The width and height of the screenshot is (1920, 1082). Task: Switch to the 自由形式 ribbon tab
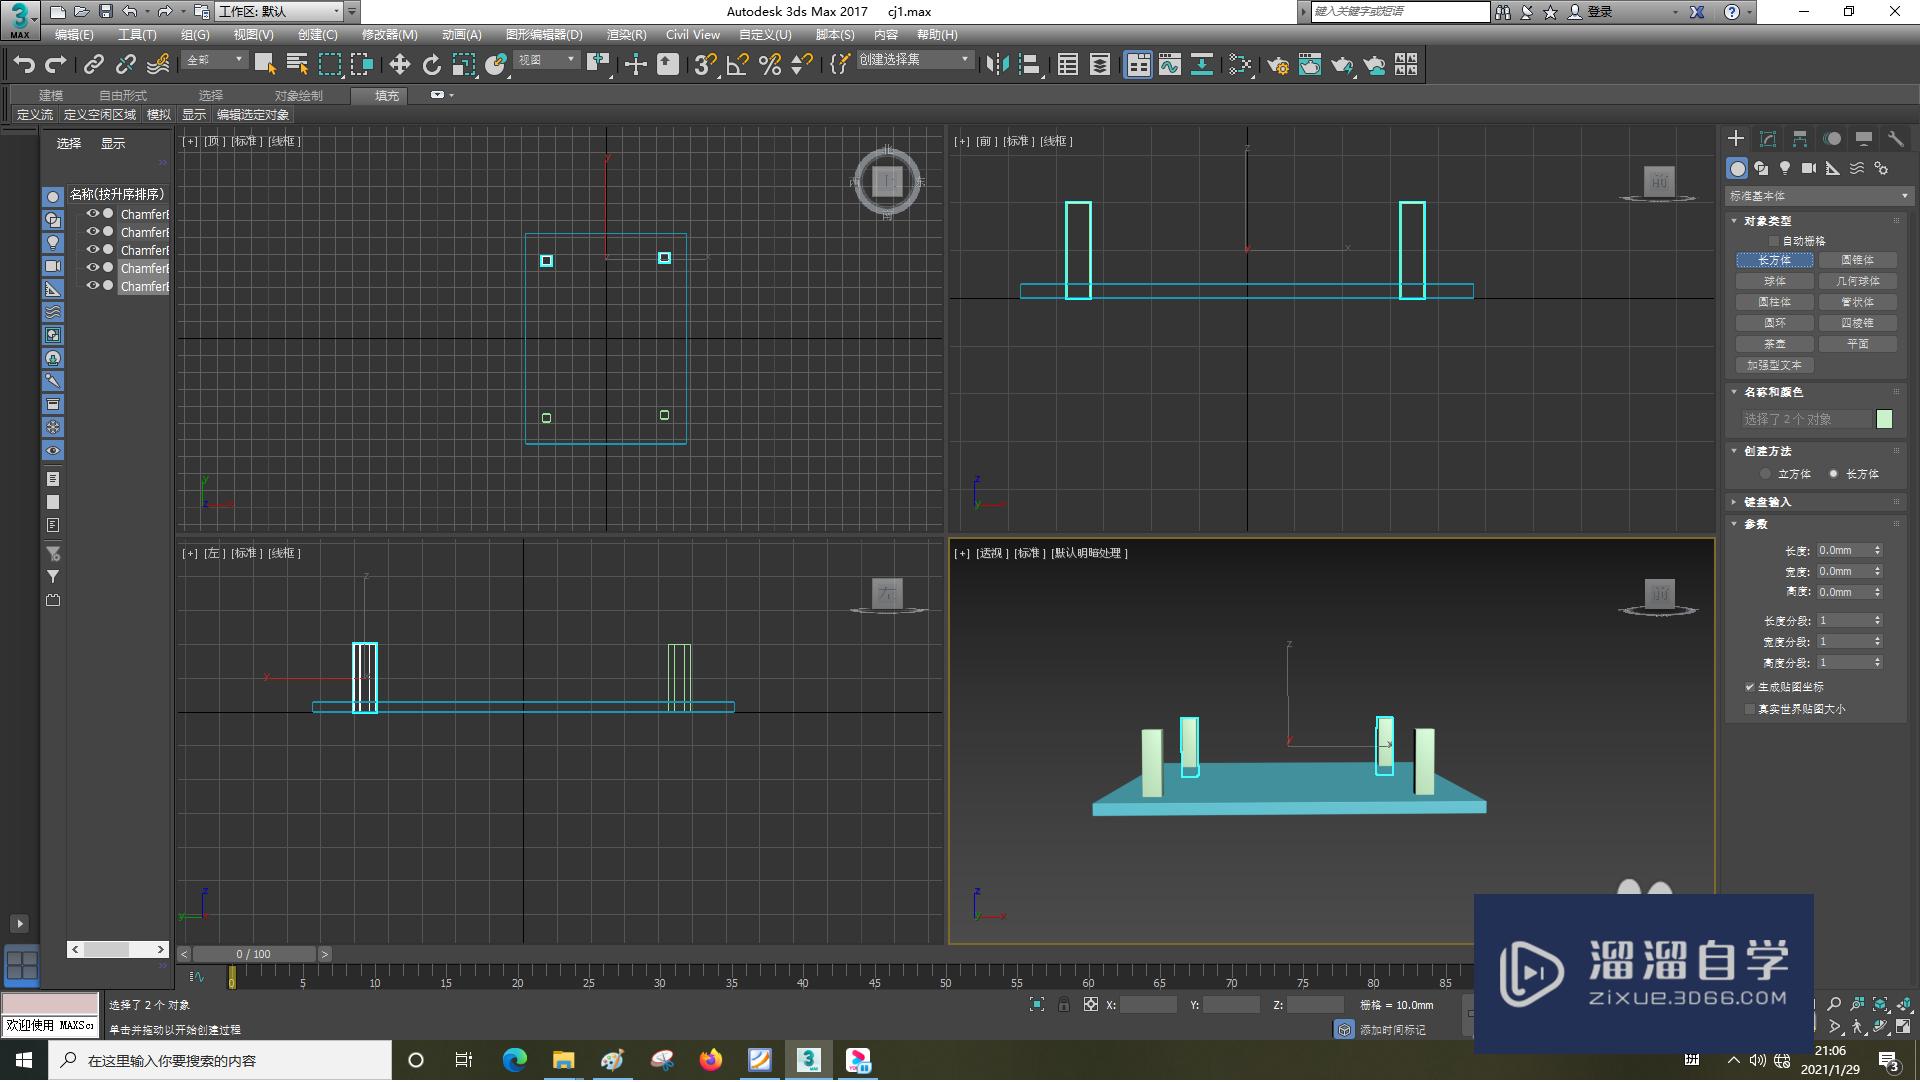click(x=122, y=96)
